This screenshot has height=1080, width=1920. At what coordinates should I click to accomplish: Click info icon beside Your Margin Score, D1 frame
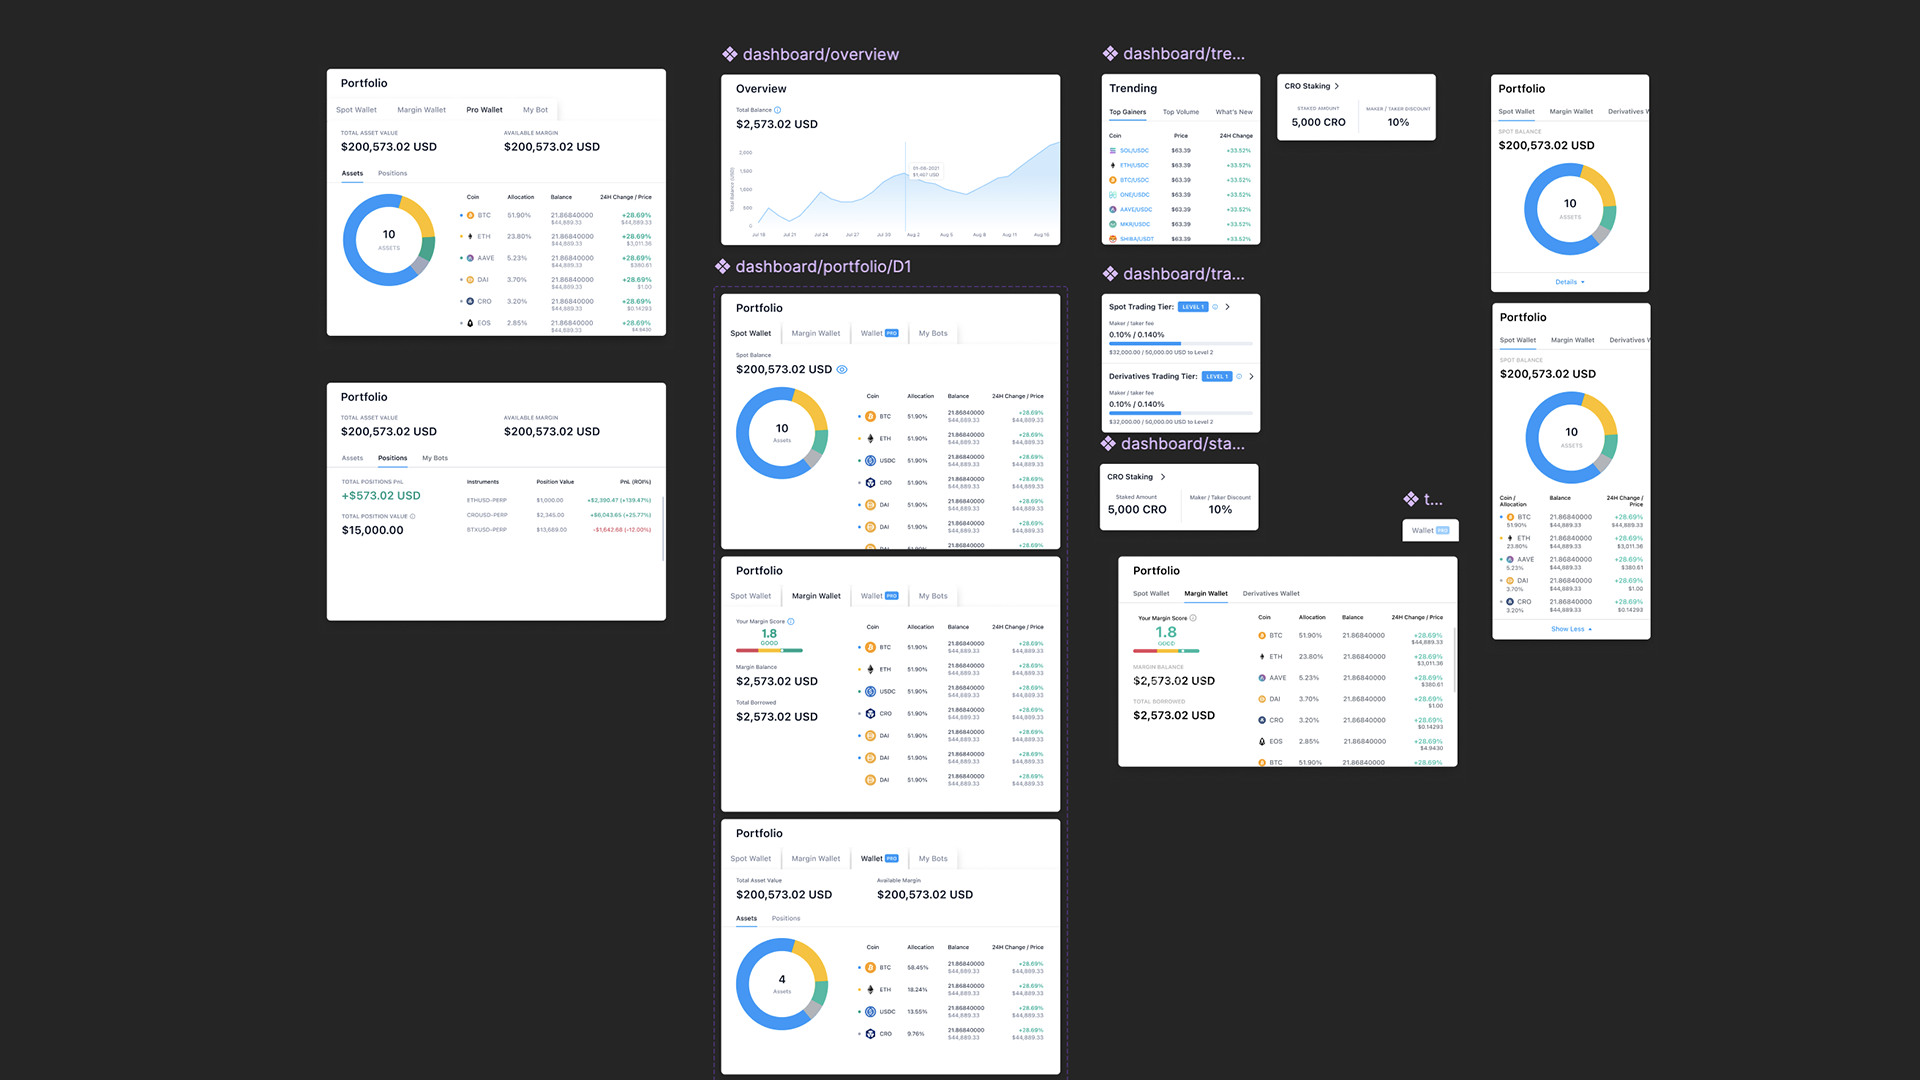click(791, 622)
